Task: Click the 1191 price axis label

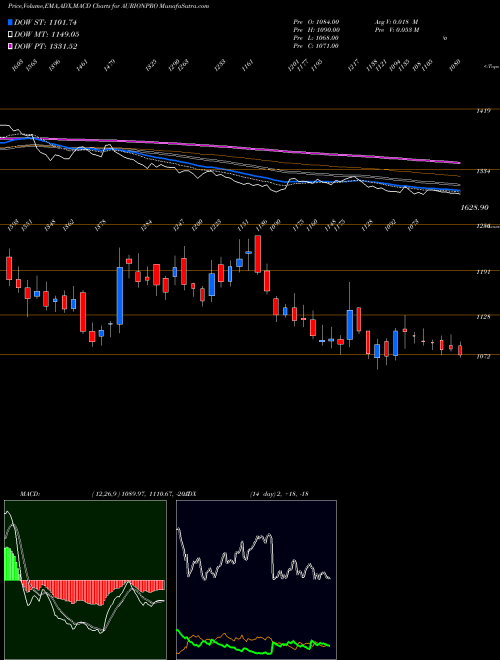Action: point(484,272)
